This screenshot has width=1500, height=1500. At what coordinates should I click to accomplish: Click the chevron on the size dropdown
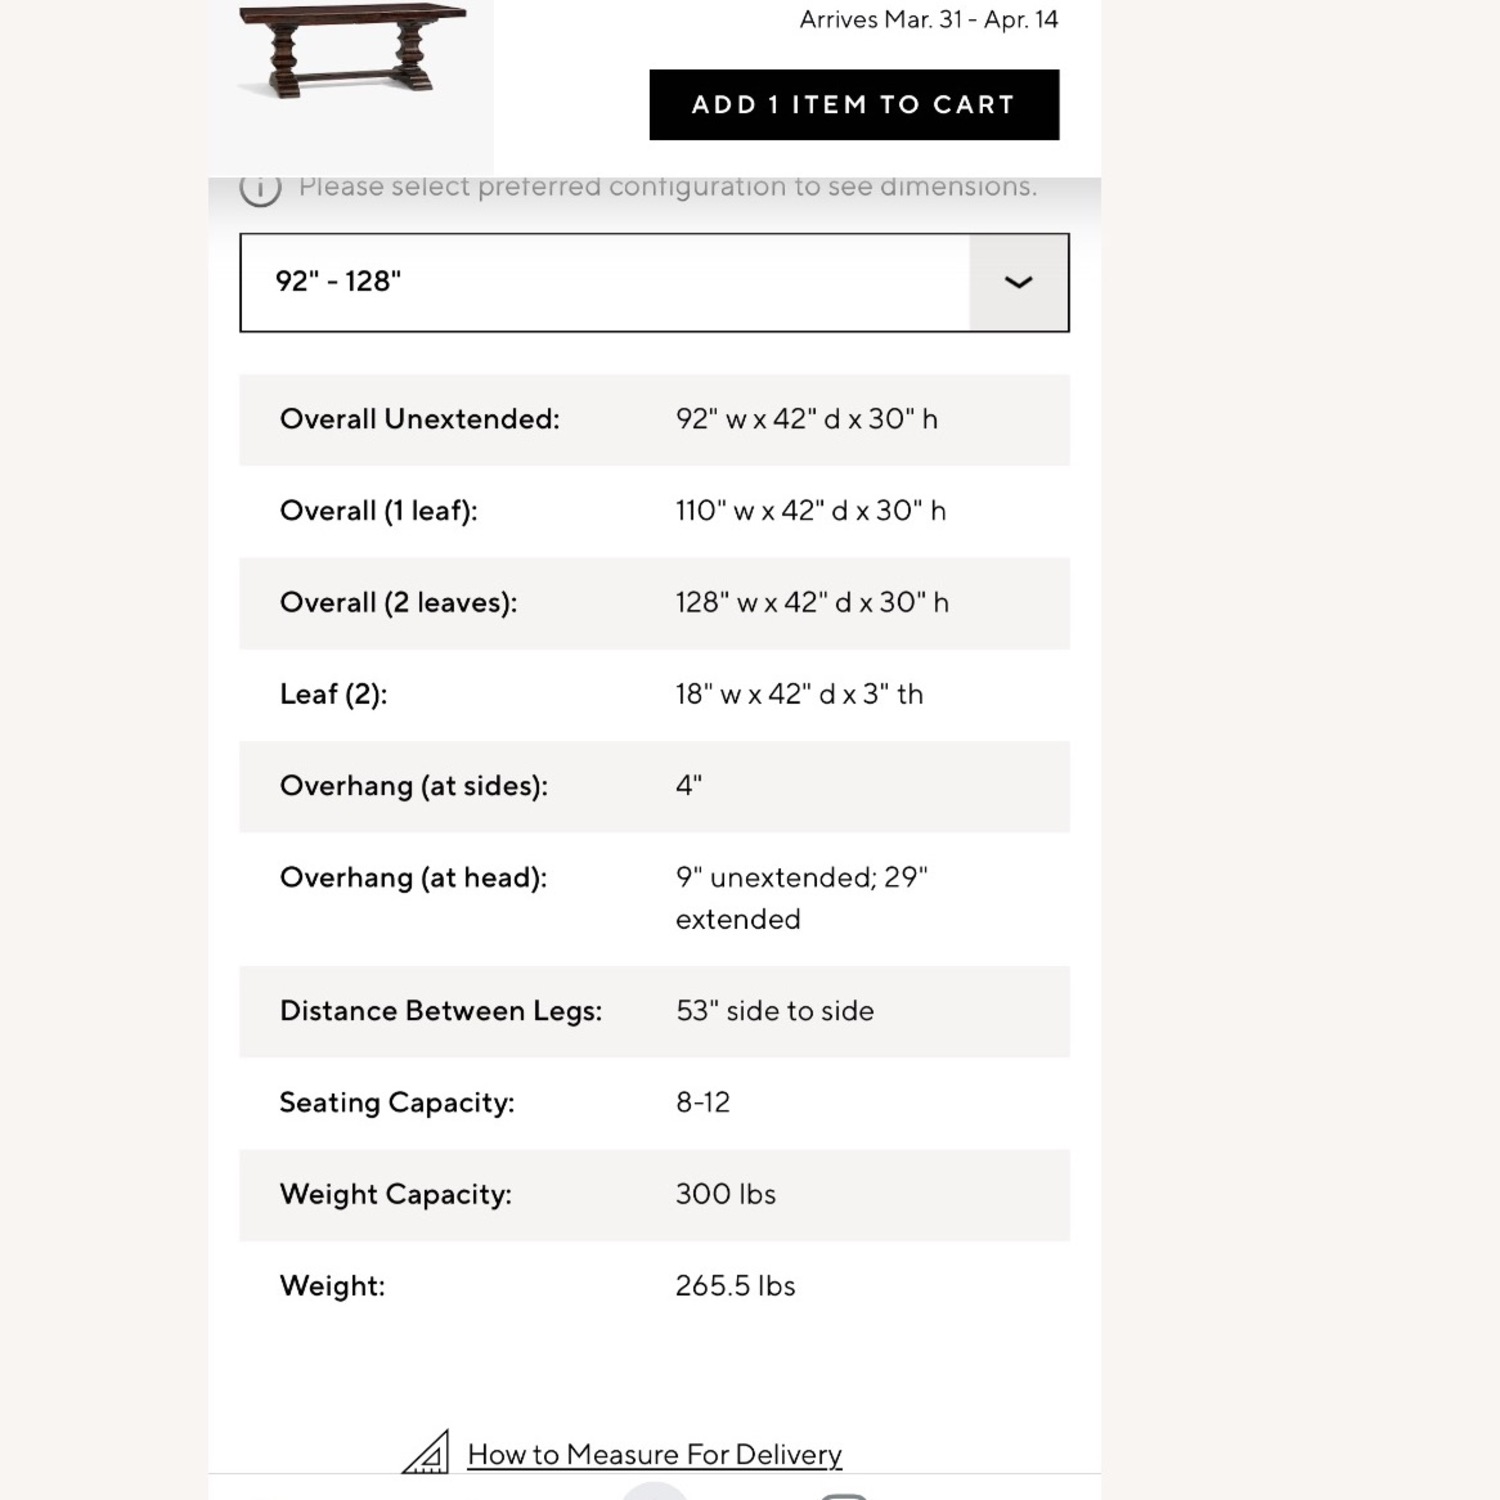point(1018,282)
